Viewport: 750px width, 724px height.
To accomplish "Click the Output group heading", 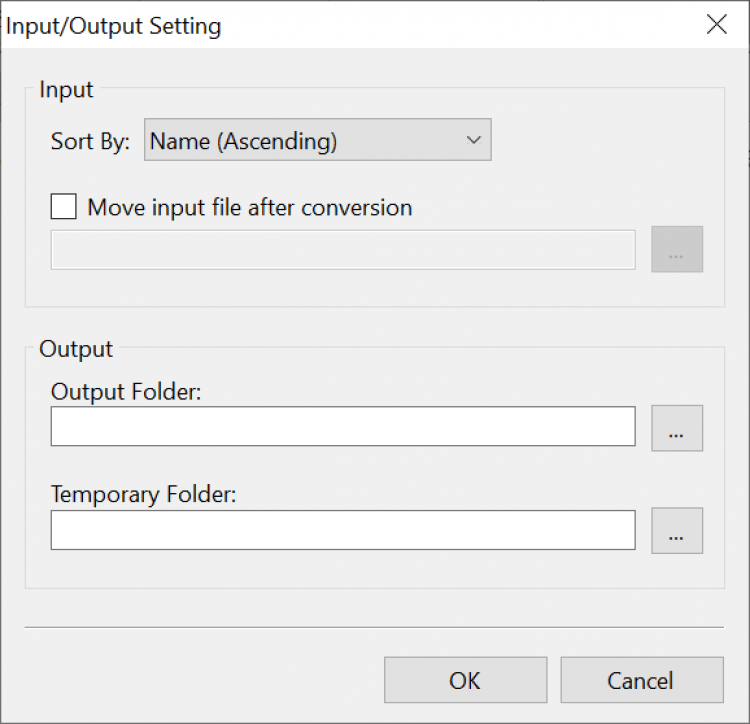I will pyautogui.click(x=76, y=349).
